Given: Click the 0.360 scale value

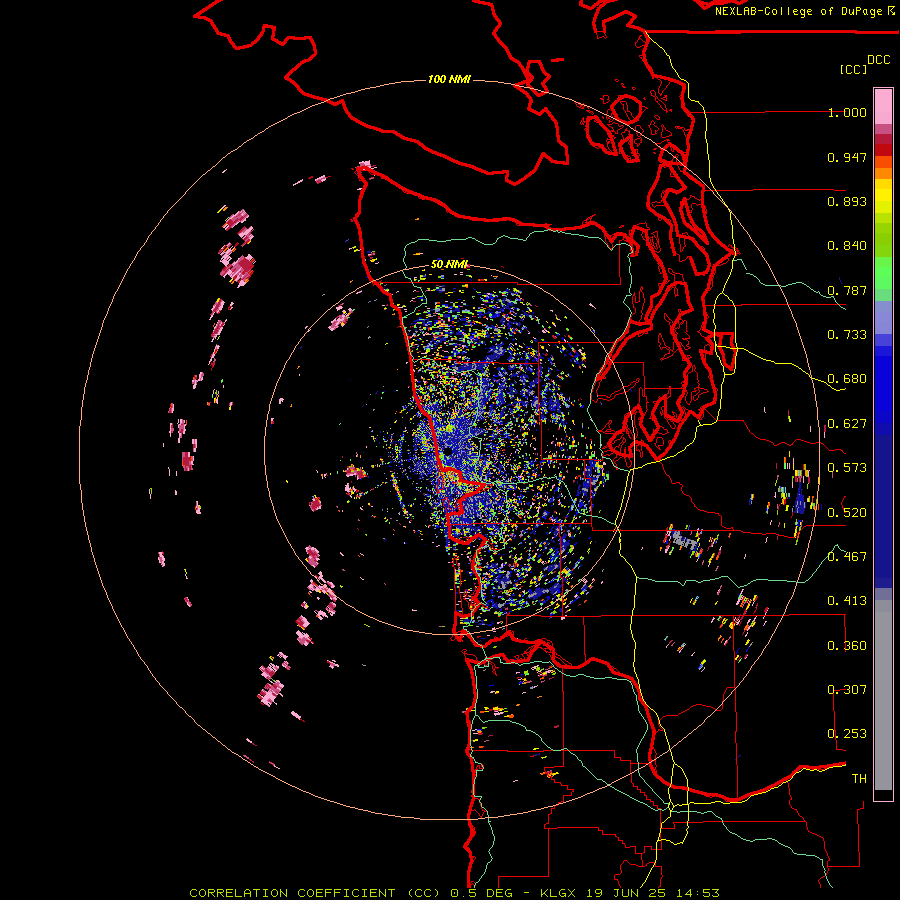Looking at the screenshot, I should (847, 646).
